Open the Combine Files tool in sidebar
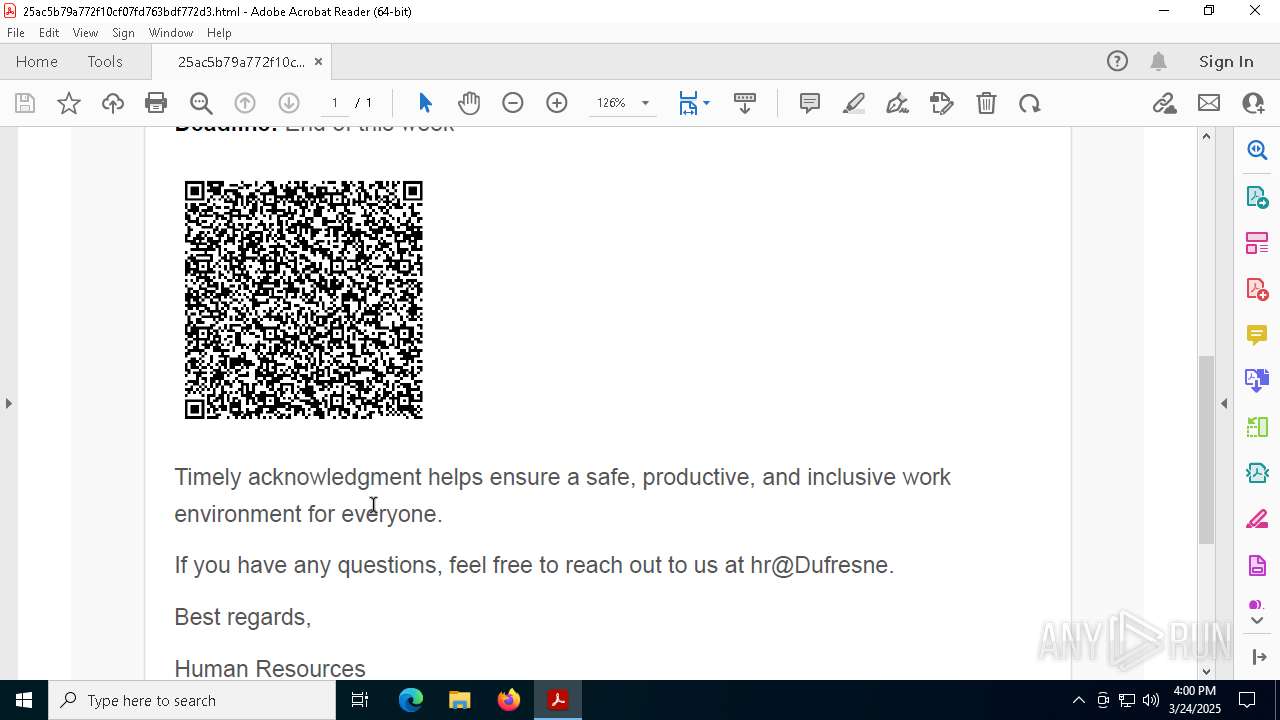1280x720 pixels. pos(1257,380)
